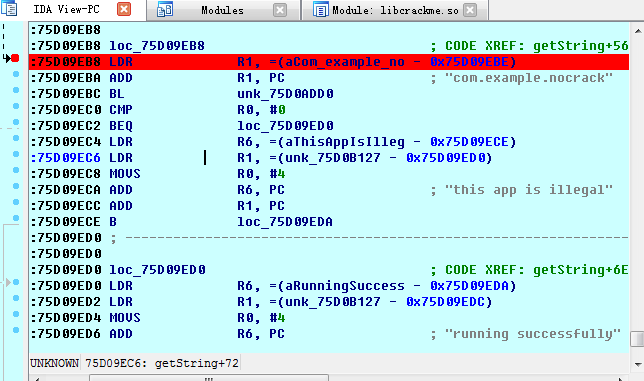The image size is (644, 381).
Task: Click the horizontal scrollbar thumb
Action: (209, 378)
